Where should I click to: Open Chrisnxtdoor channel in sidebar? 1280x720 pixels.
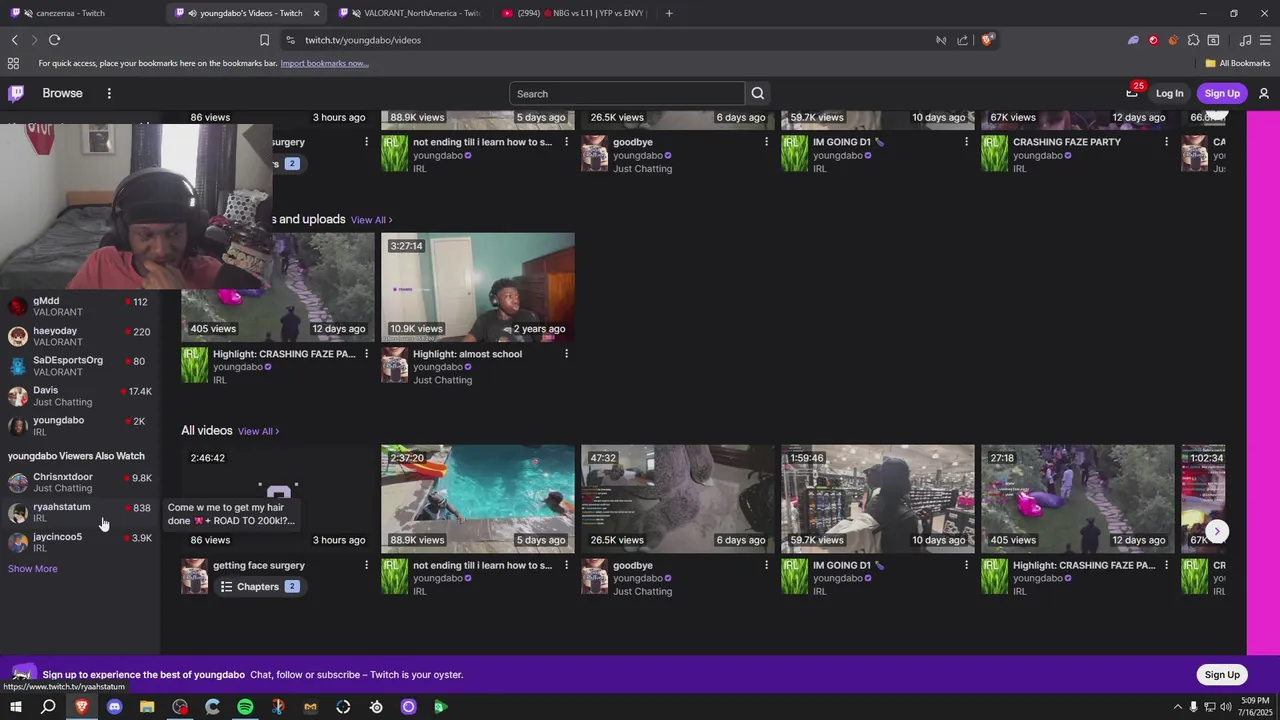click(x=80, y=482)
